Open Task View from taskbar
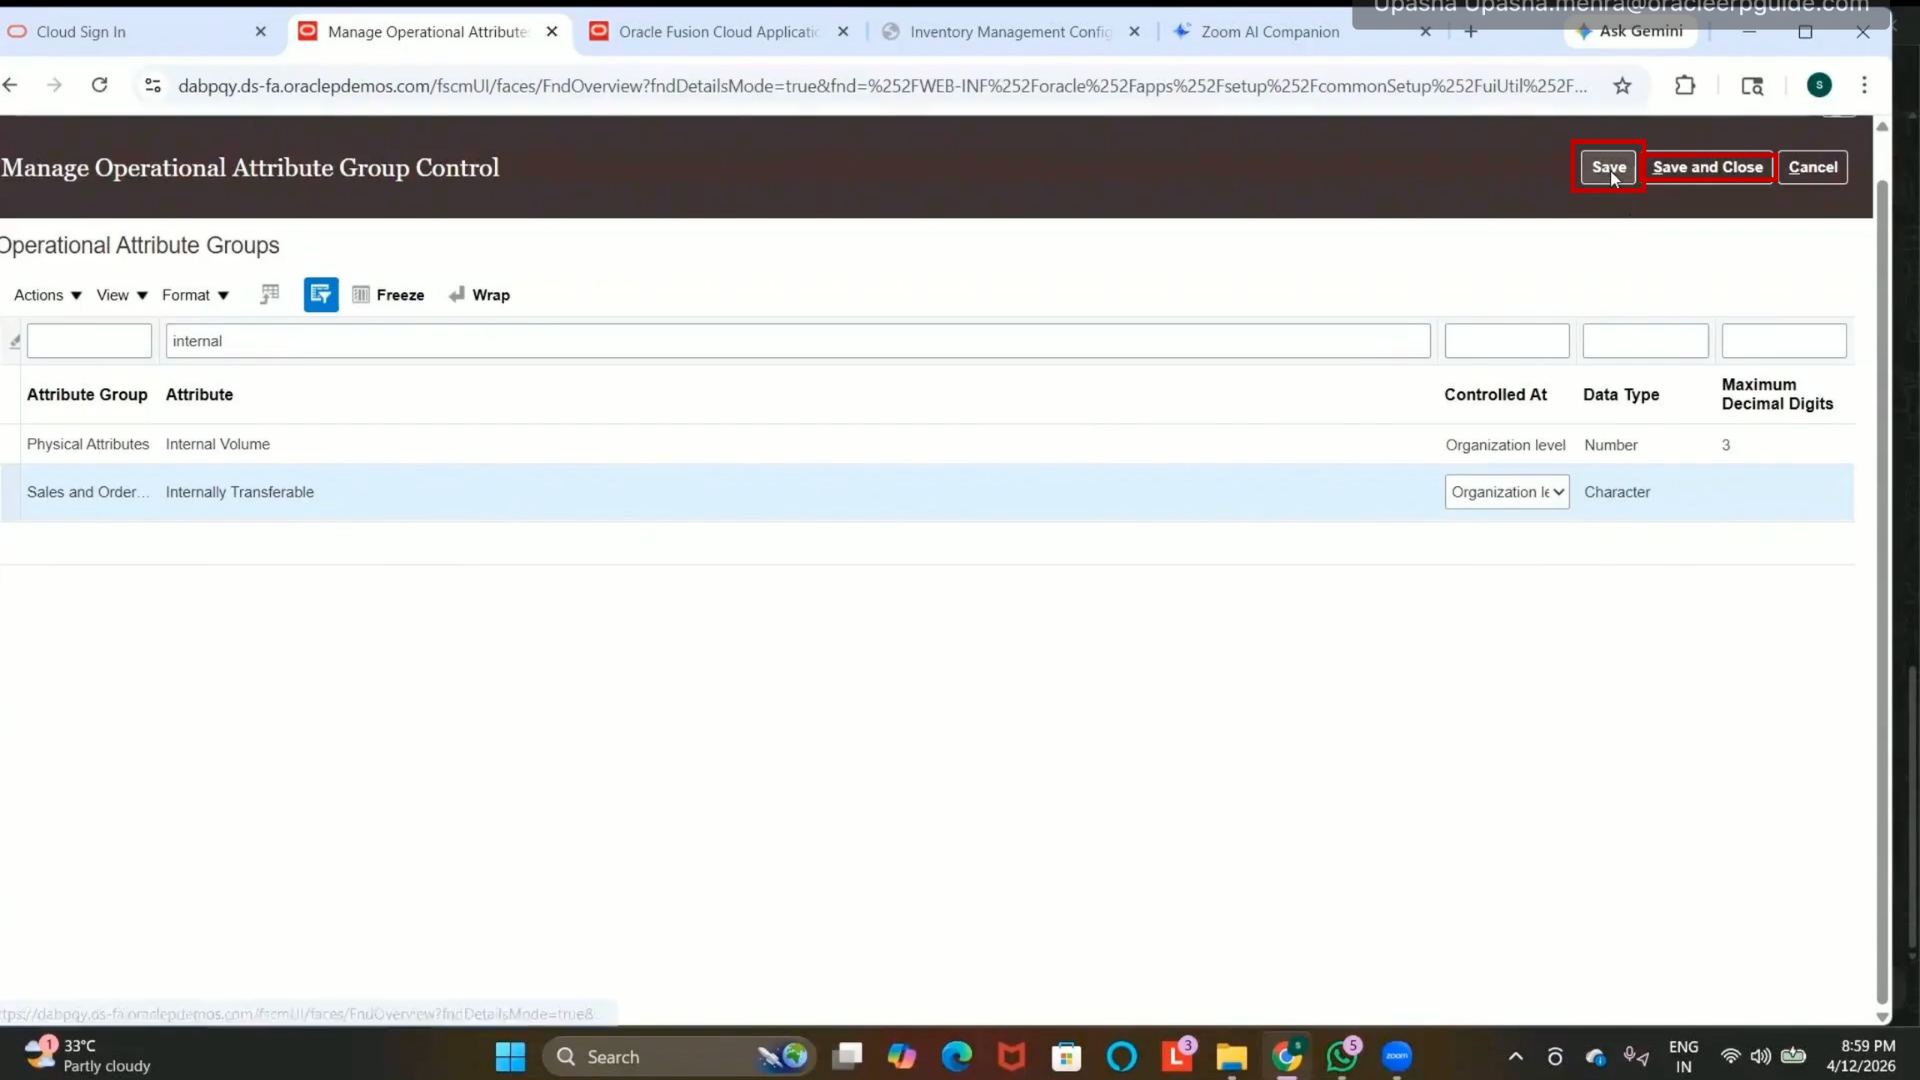Viewport: 1920px width, 1080px height. (848, 1057)
